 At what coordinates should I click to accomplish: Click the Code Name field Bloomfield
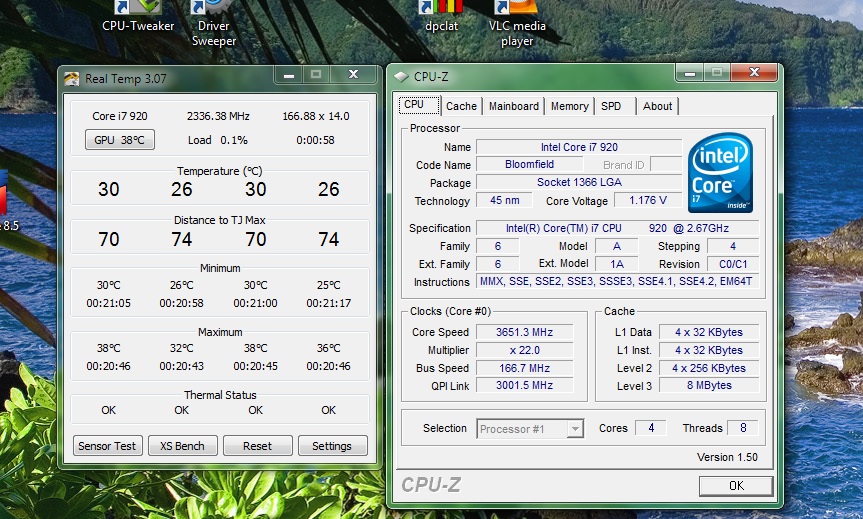click(529, 164)
